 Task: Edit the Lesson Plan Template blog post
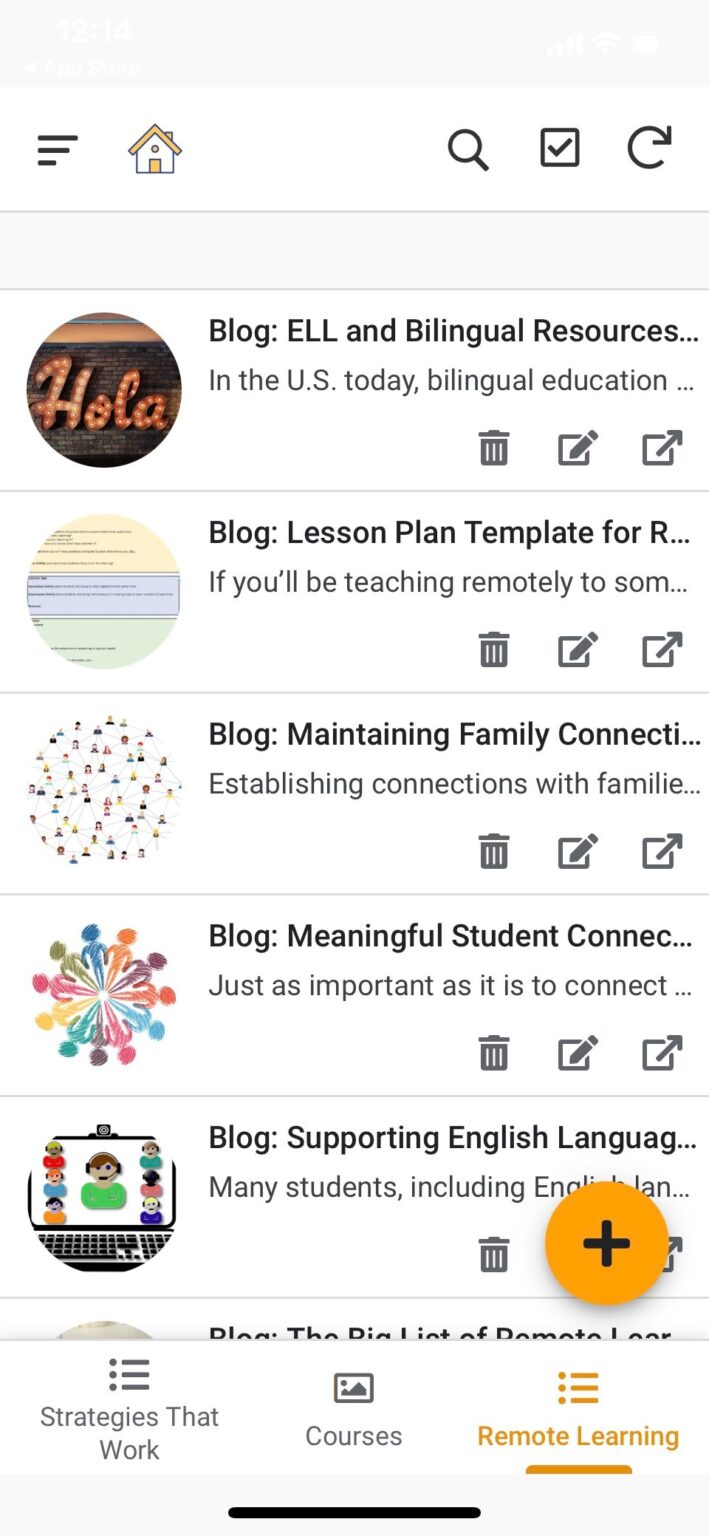[577, 649]
